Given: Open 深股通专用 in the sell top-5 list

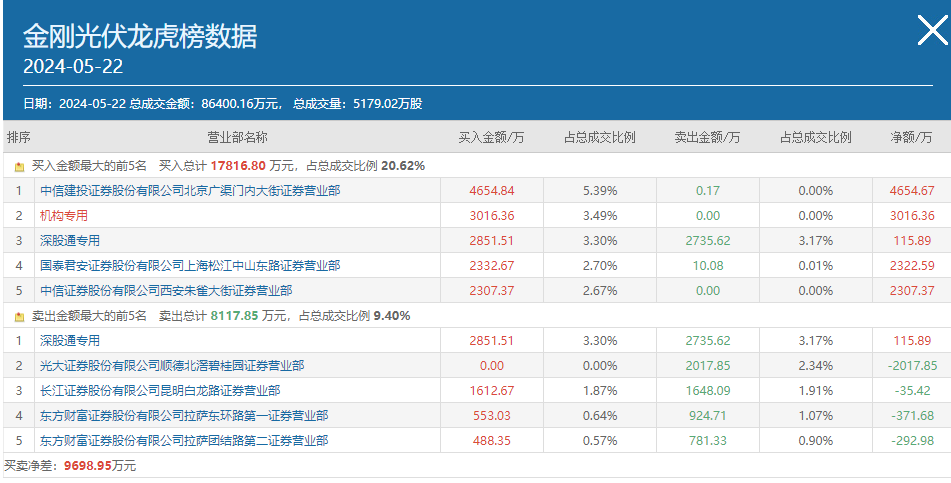Looking at the screenshot, I should click(70, 340).
